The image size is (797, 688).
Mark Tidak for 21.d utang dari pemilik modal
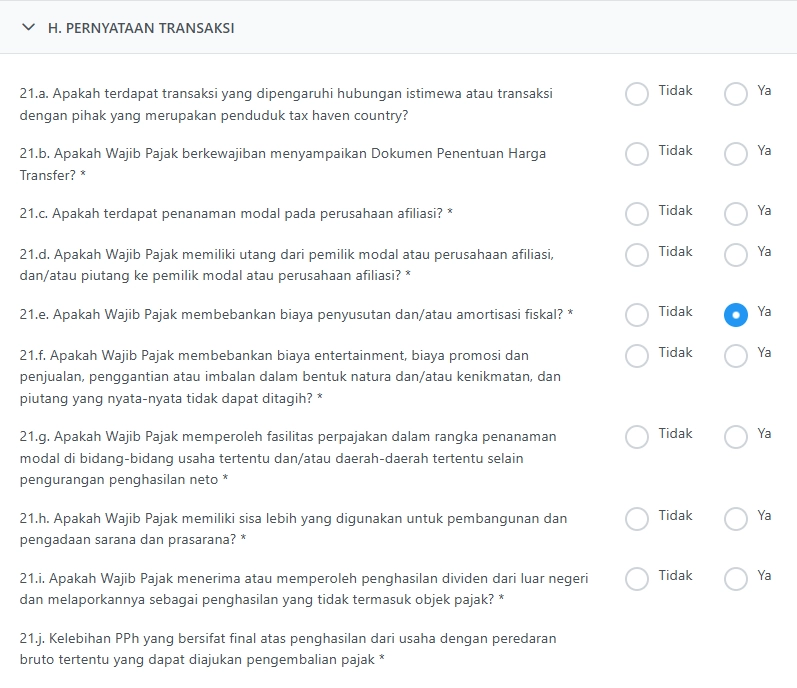click(x=637, y=255)
